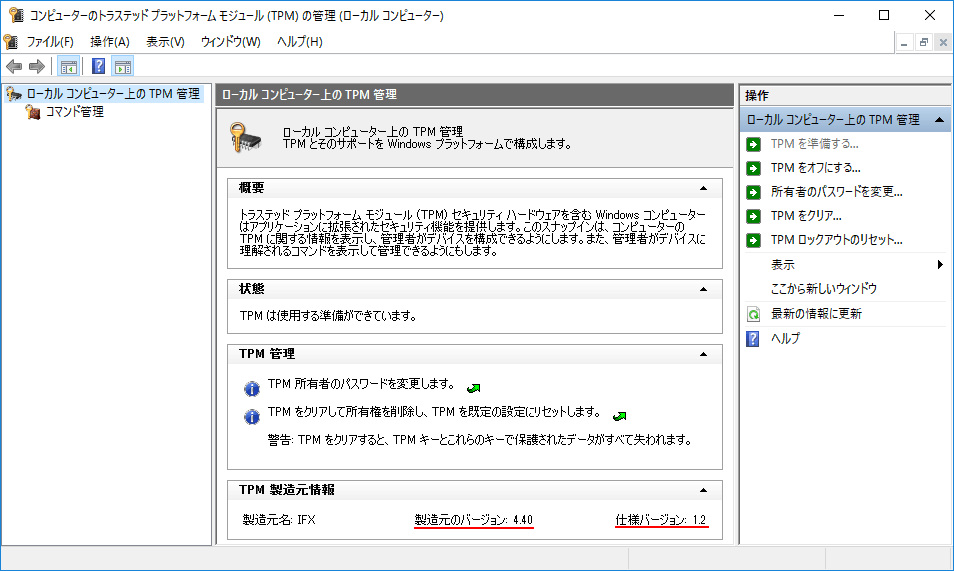Open the ファイル(F) menu
This screenshot has width=954, height=571.
tap(50, 41)
